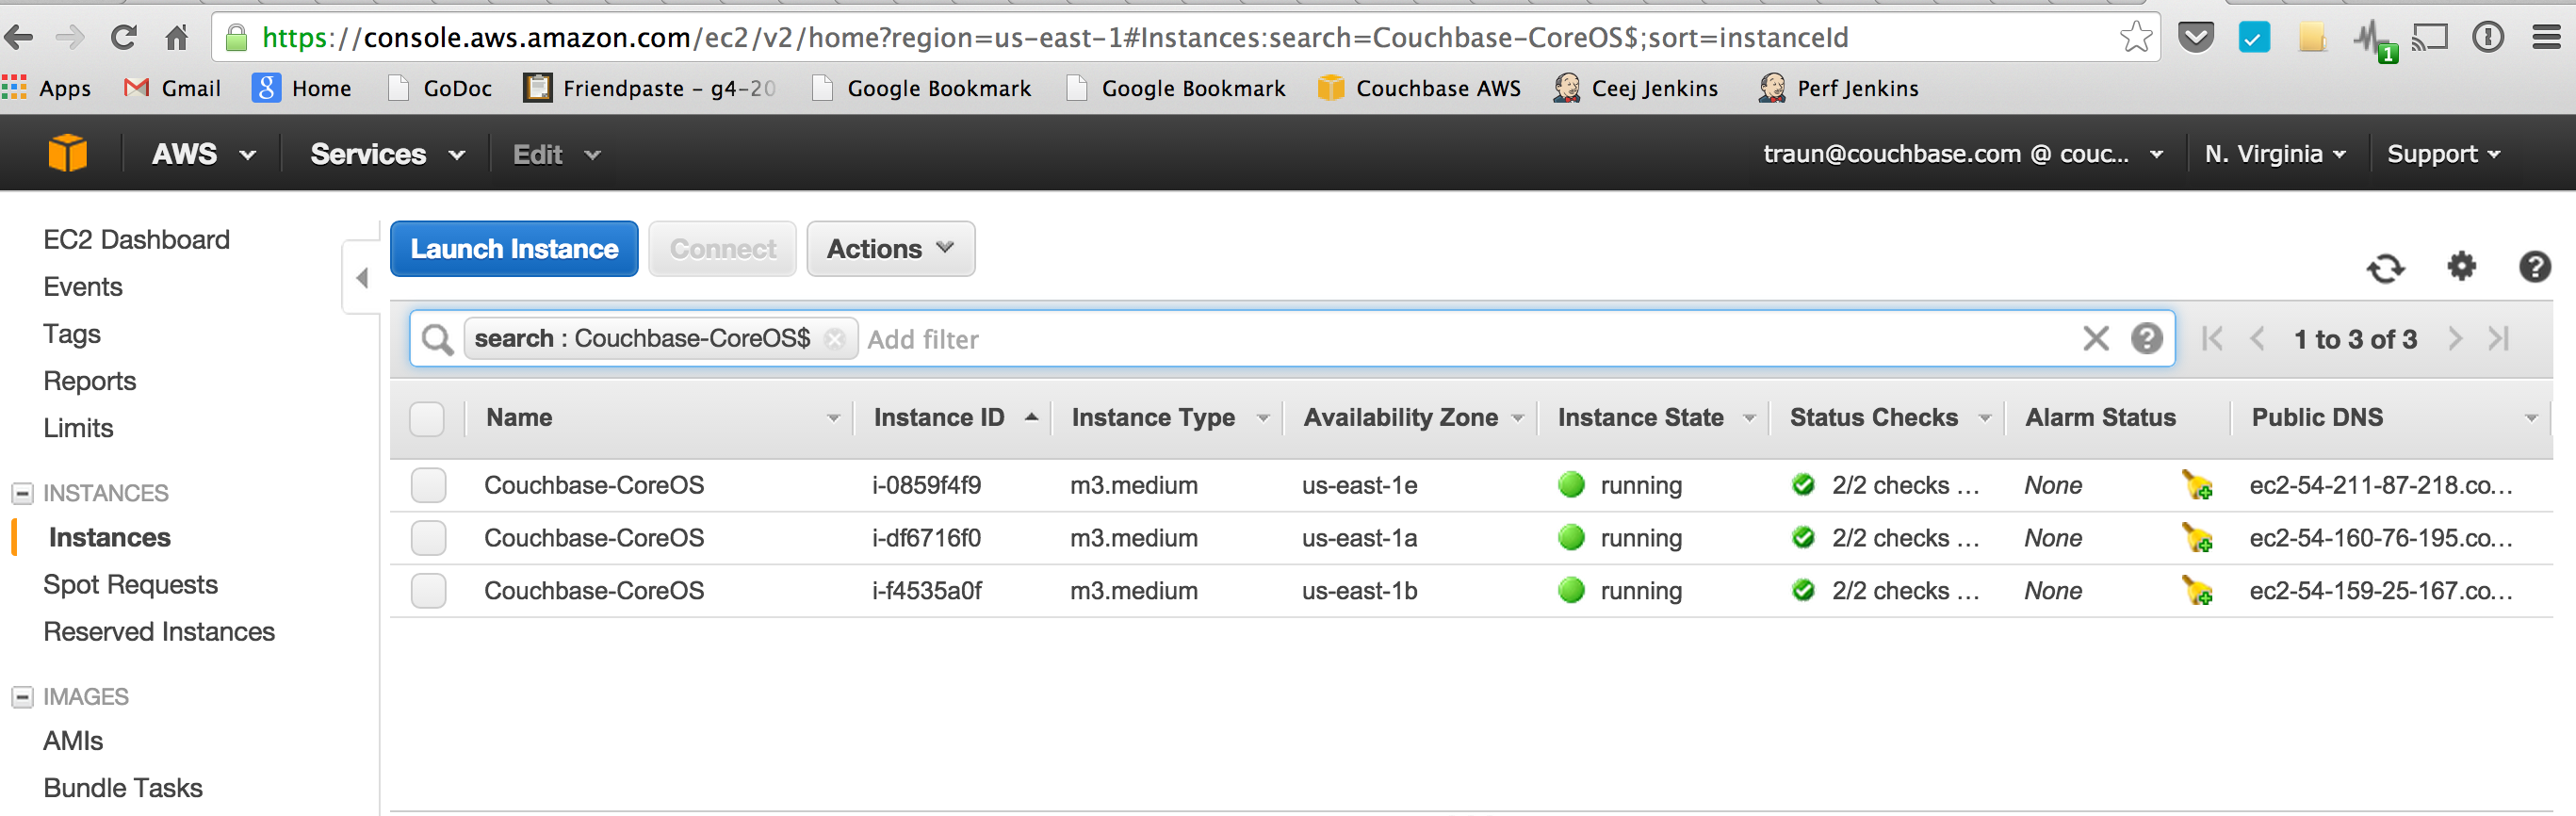This screenshot has height=816, width=2576.
Task: Clear the search filter with the X icon
Action: pos(2095,339)
